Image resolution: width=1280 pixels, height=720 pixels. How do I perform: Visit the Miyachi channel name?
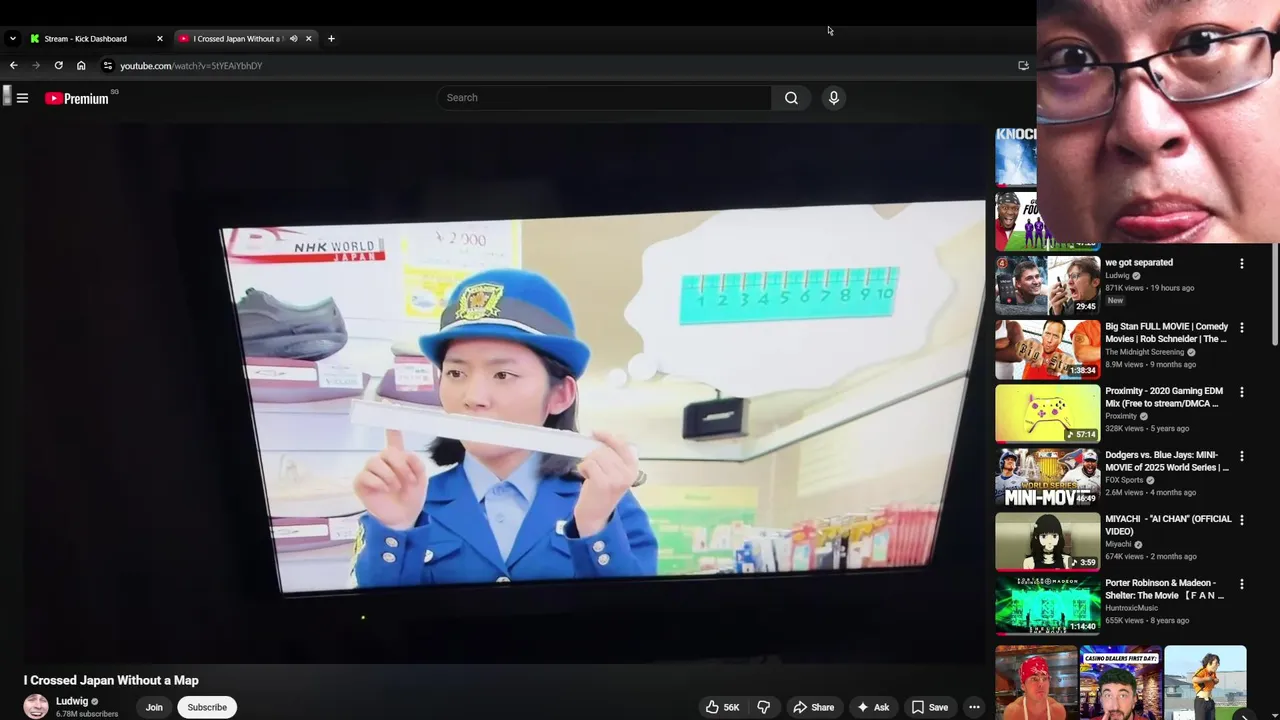point(1118,544)
